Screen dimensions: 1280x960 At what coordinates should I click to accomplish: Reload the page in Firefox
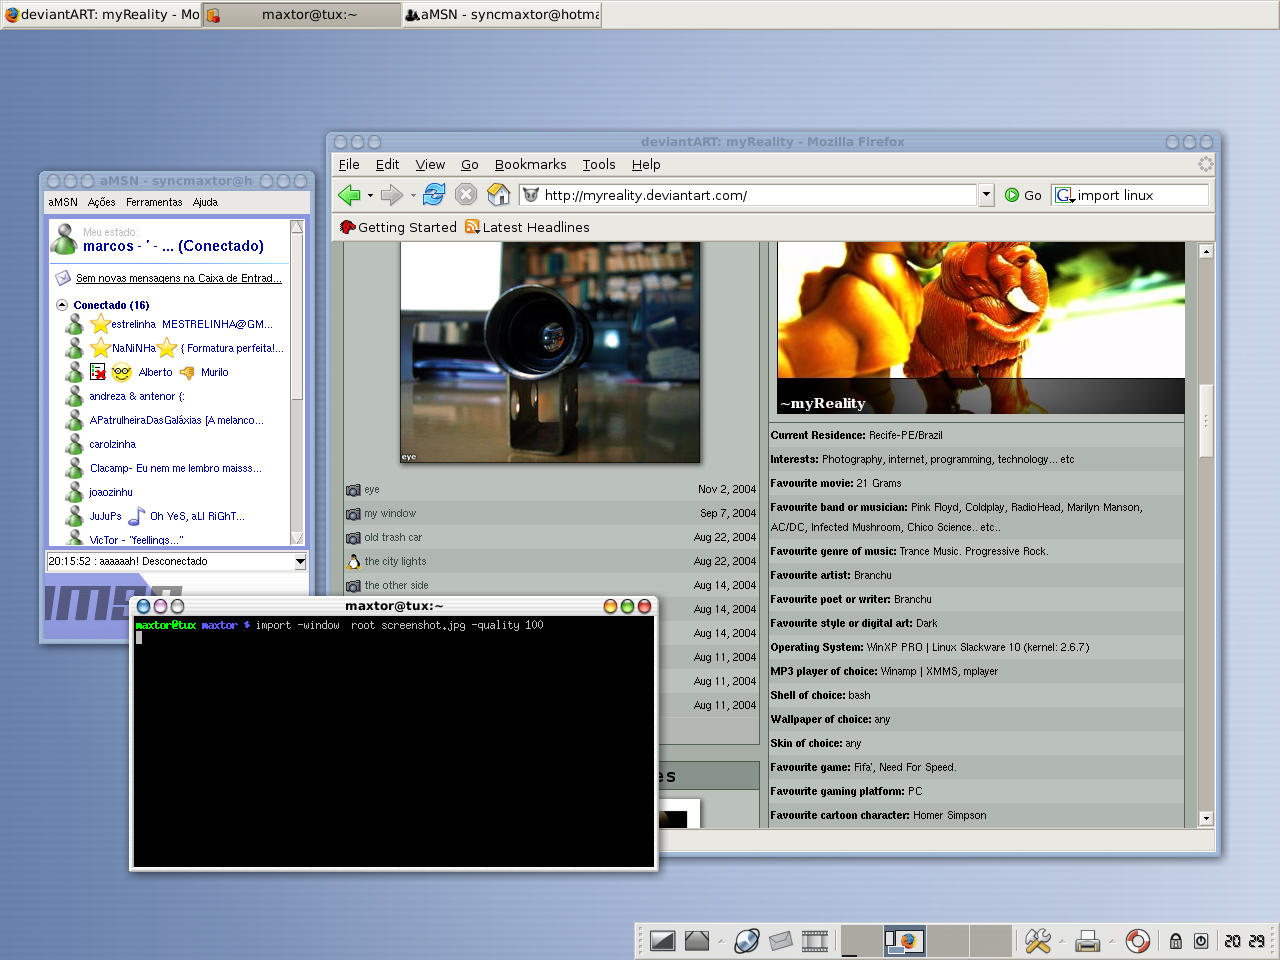(434, 195)
